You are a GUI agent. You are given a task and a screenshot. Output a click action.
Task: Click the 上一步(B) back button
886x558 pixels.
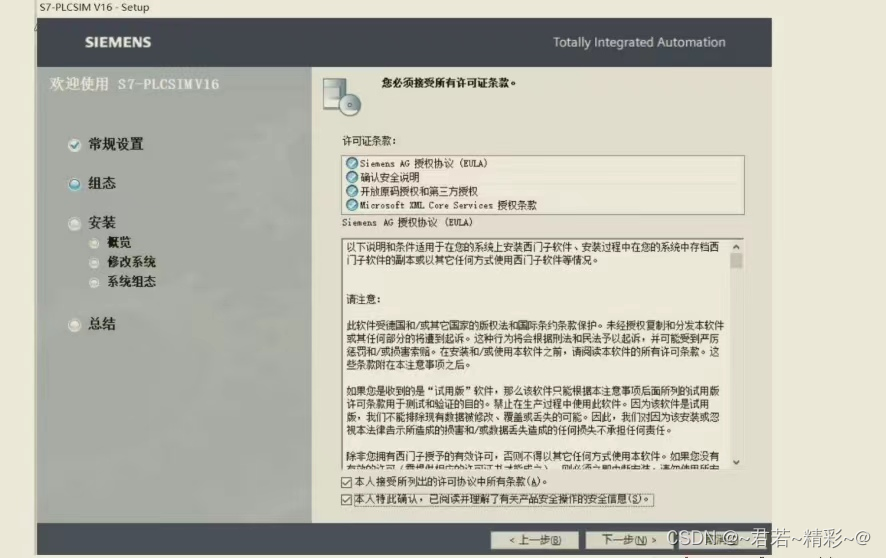535,540
